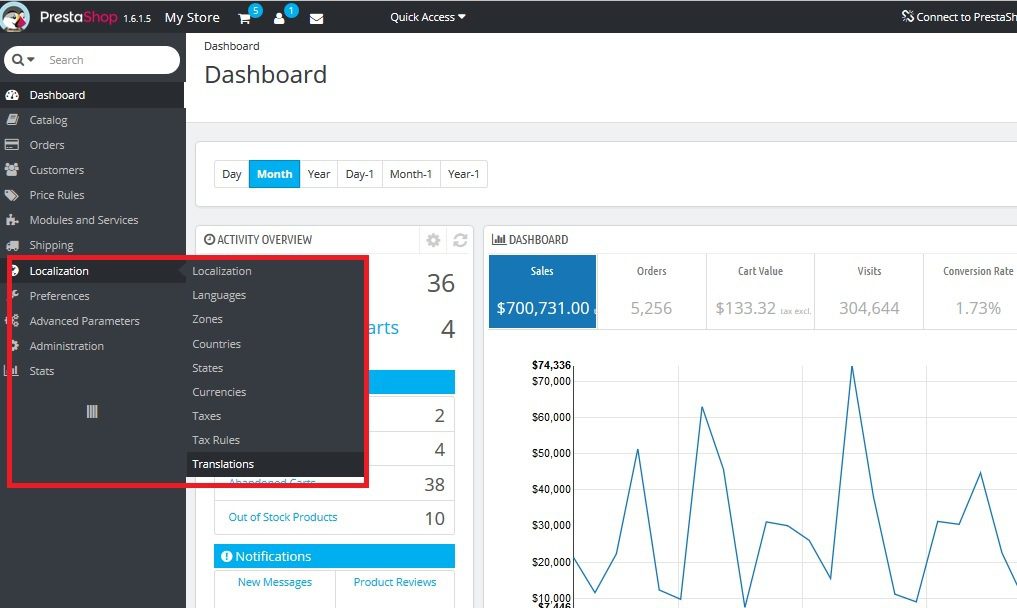The width and height of the screenshot is (1017, 608).
Task: Open Dashboard in the sidebar menu
Action: [x=92, y=95]
